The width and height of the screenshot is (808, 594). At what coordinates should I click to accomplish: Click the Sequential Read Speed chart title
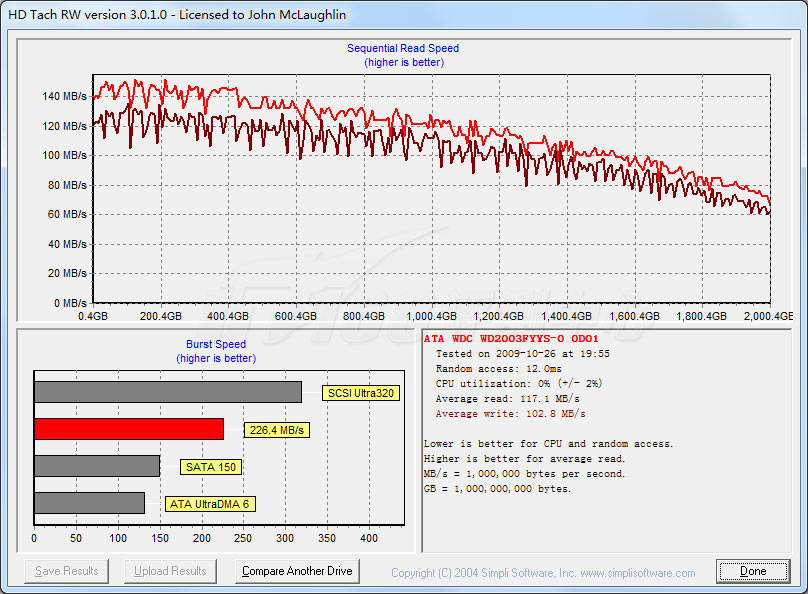[403, 48]
